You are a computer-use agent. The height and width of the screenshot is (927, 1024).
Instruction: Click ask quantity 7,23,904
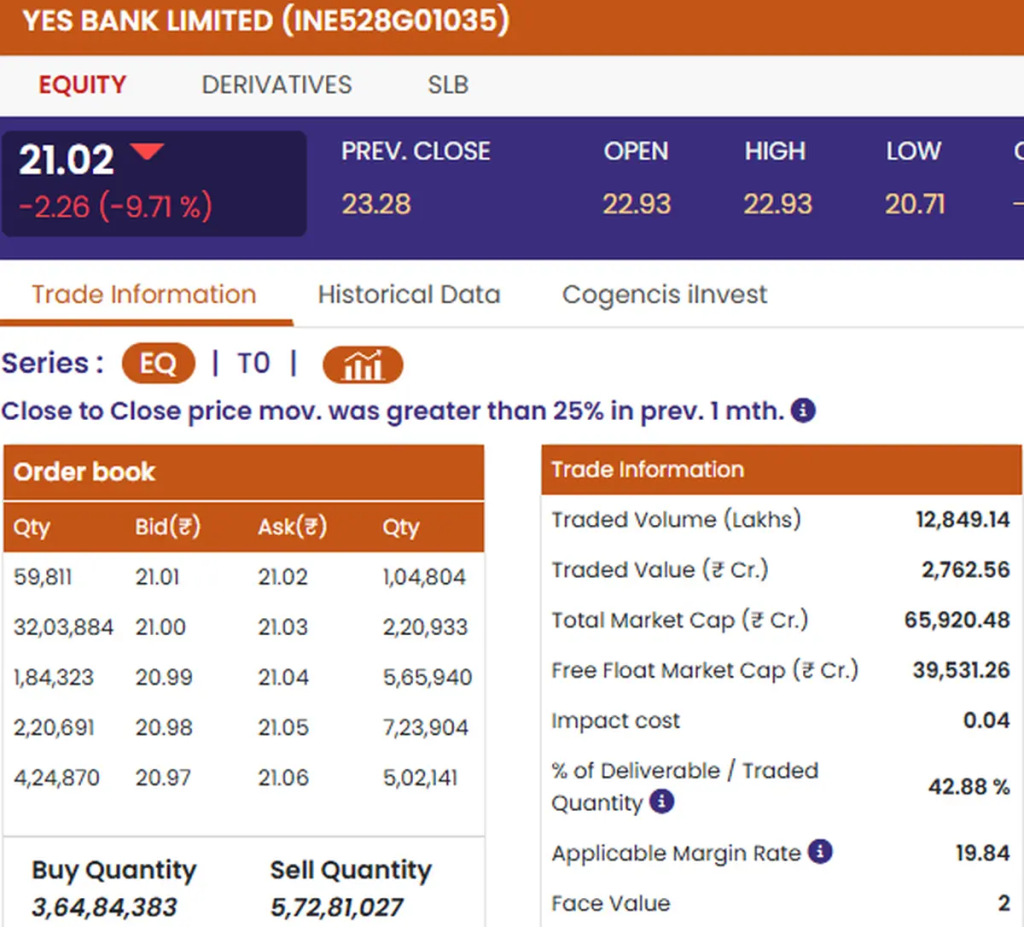(x=425, y=728)
